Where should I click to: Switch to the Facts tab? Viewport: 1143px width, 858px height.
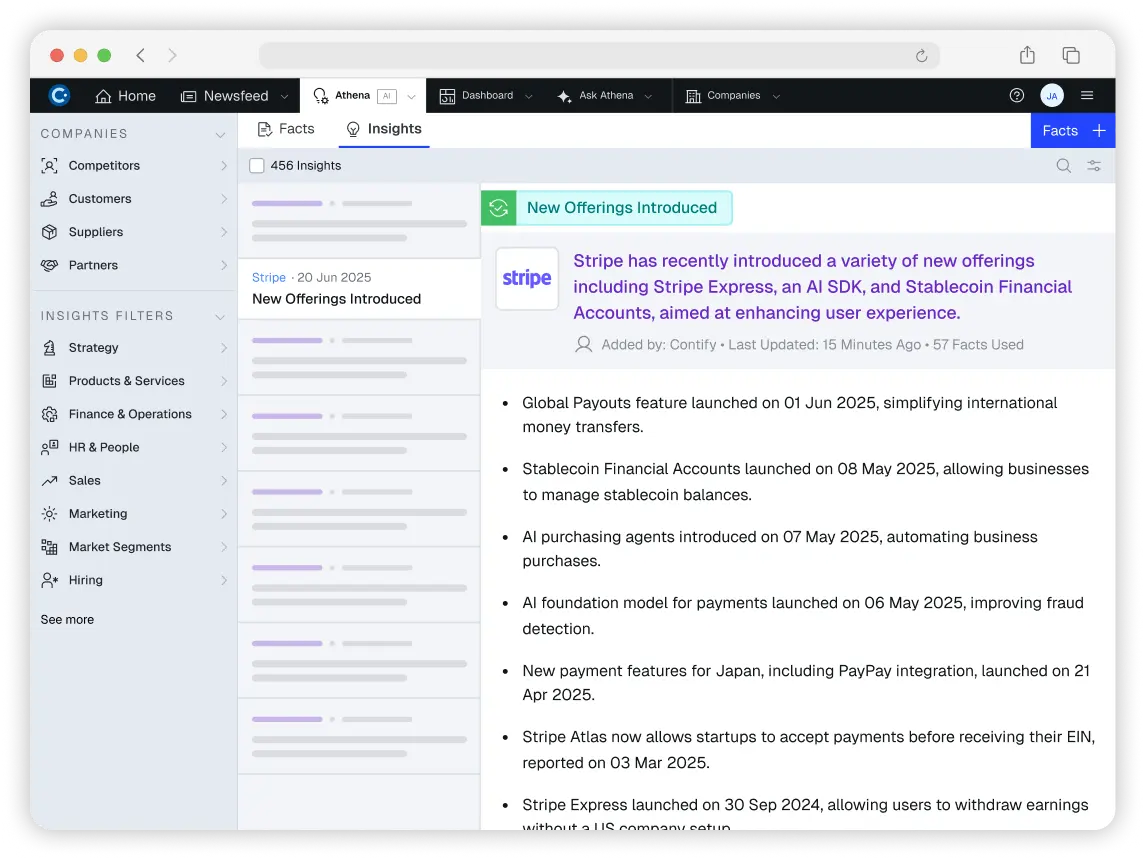[x=286, y=129]
